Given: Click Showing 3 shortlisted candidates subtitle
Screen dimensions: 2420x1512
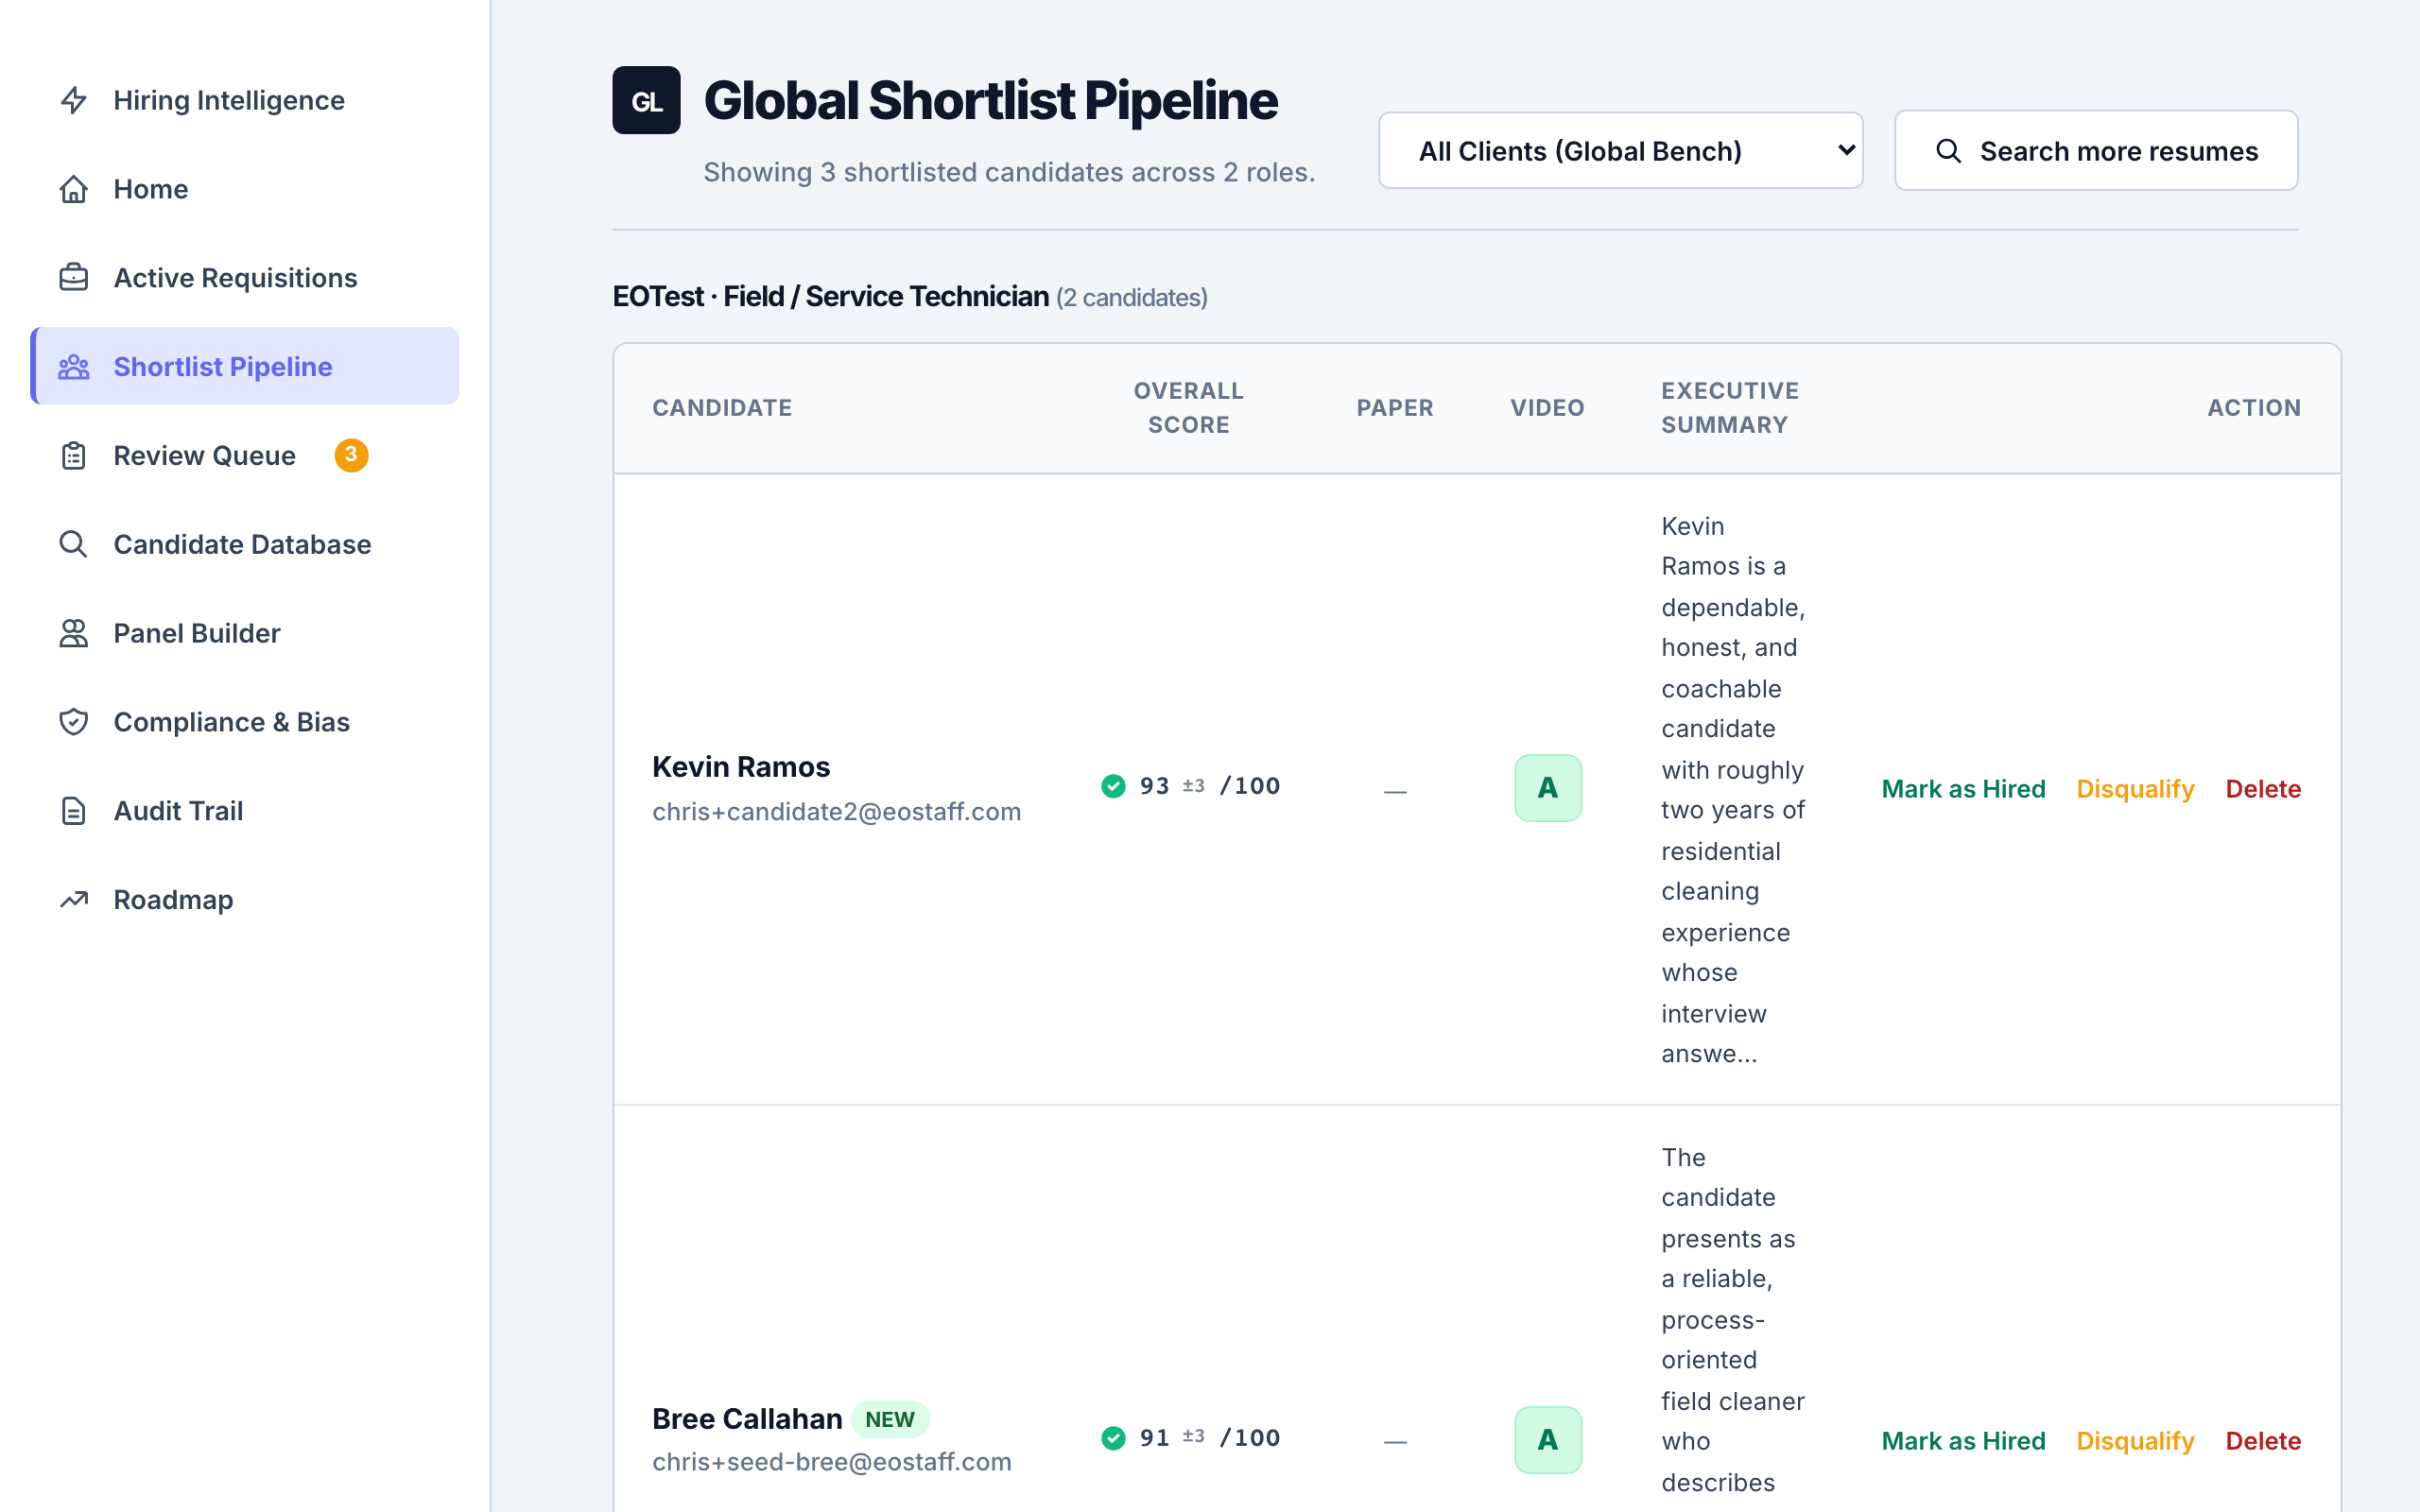Looking at the screenshot, I should pos(1009,172).
